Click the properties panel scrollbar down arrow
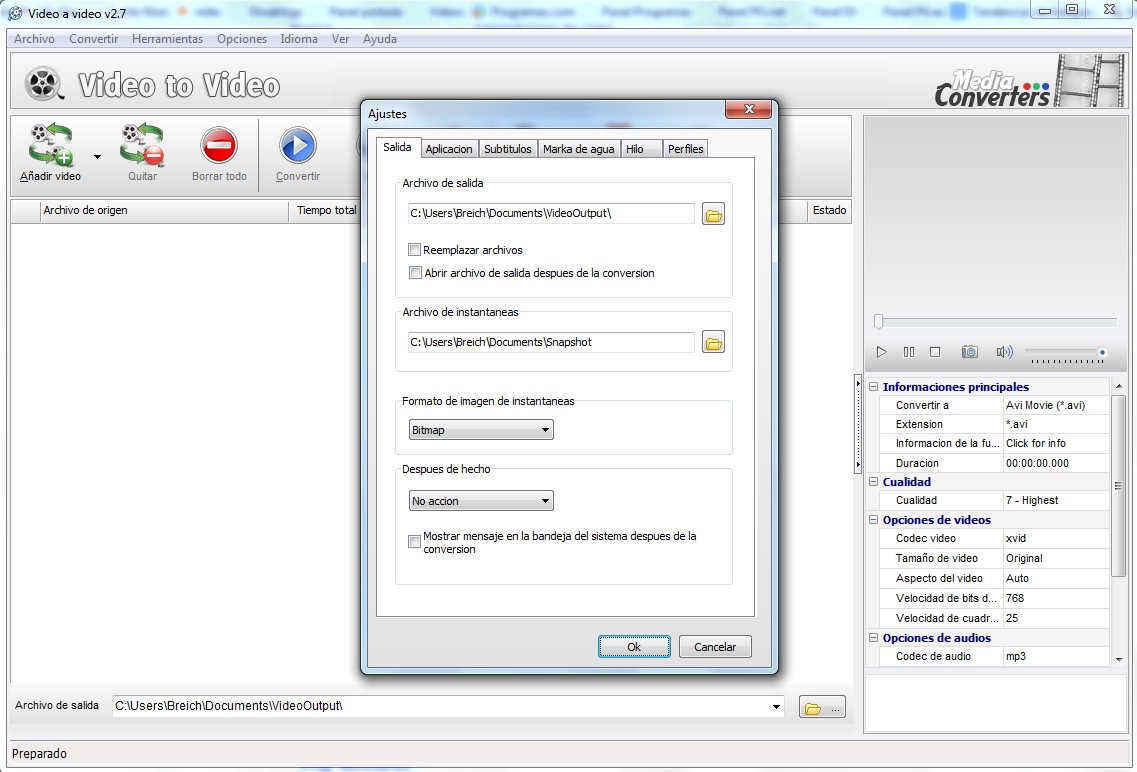Image resolution: width=1137 pixels, height=772 pixels. click(1119, 659)
